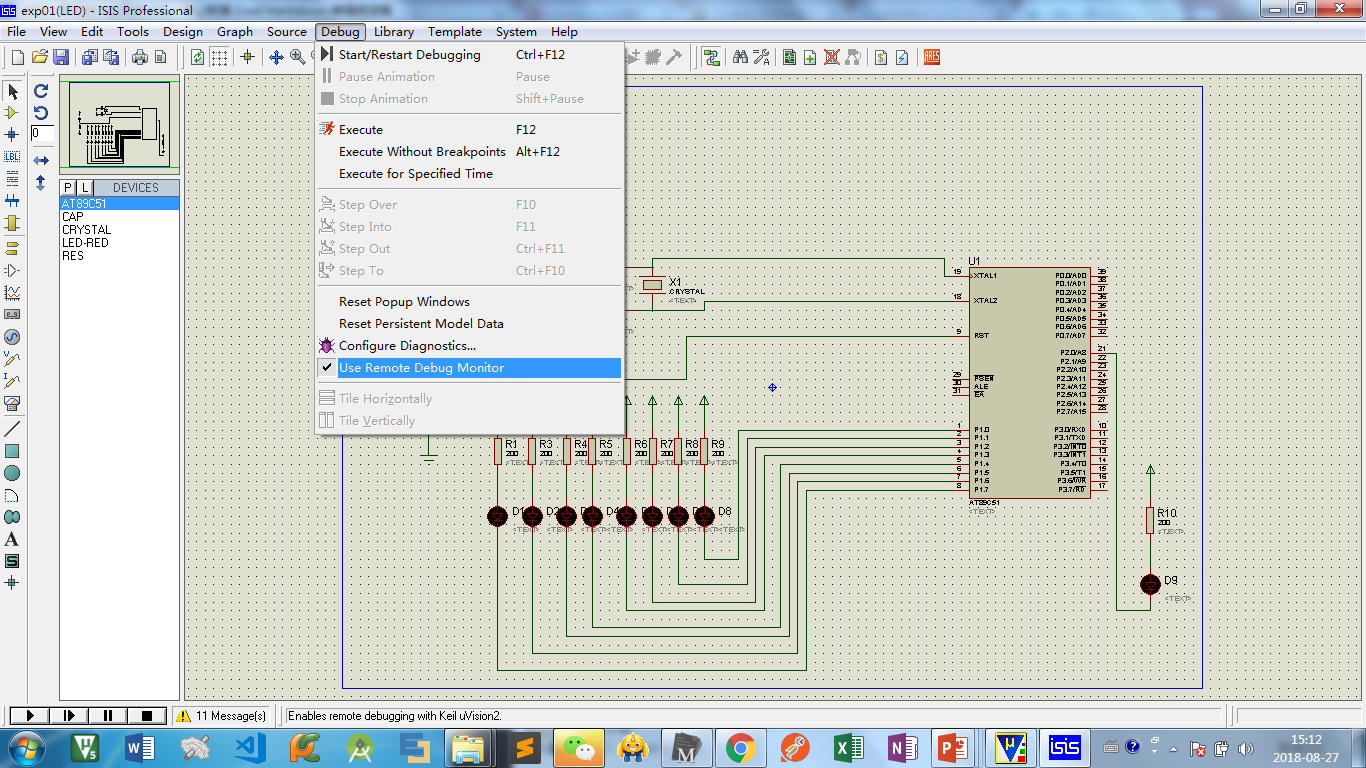Choose Execute Without Breakpoints
Screen dimensions: 1366x768
pos(469,151)
